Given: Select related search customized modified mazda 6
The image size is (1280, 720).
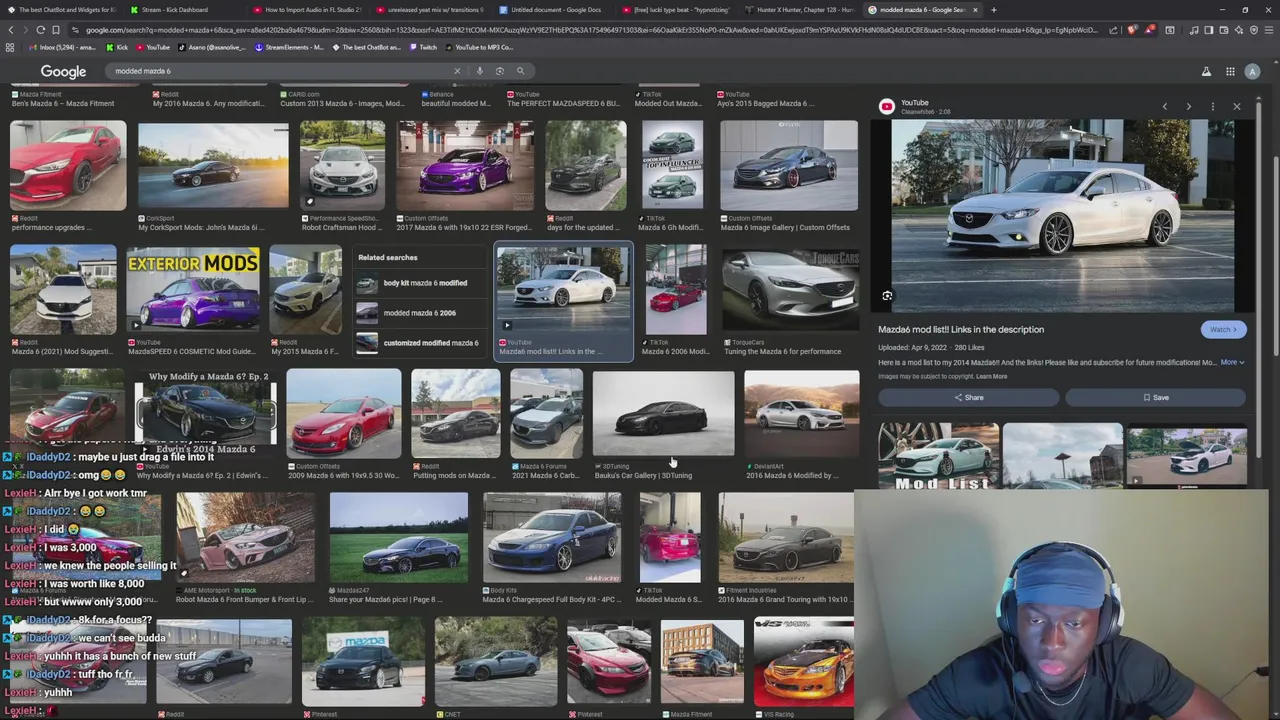Looking at the screenshot, I should [x=420, y=343].
